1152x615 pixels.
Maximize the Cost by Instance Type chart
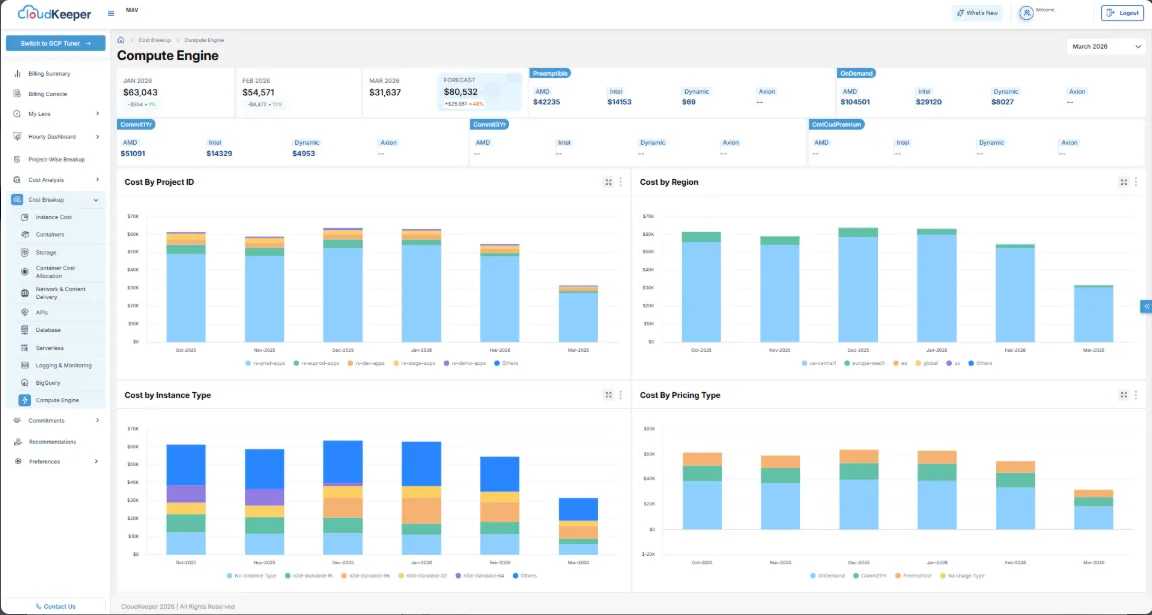[x=608, y=395]
